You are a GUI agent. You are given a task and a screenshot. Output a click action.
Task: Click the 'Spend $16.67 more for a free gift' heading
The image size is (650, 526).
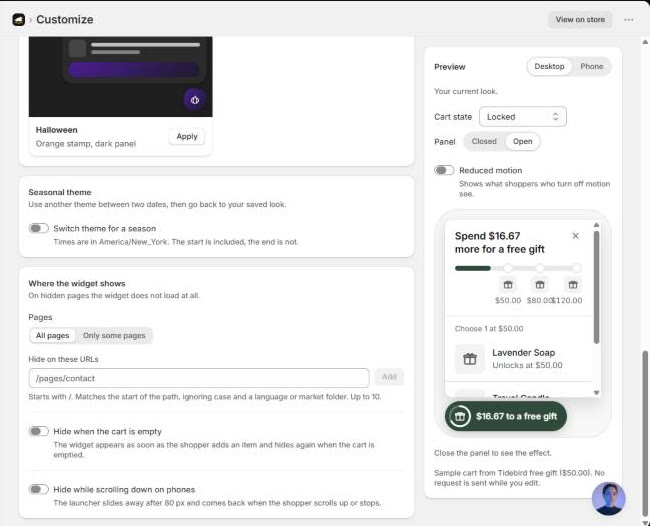[x=500, y=242]
